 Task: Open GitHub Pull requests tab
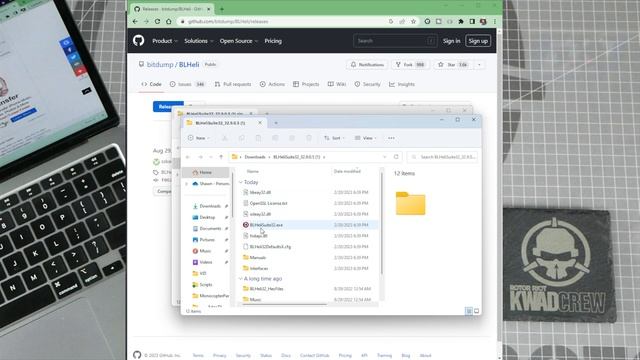[x=233, y=84]
